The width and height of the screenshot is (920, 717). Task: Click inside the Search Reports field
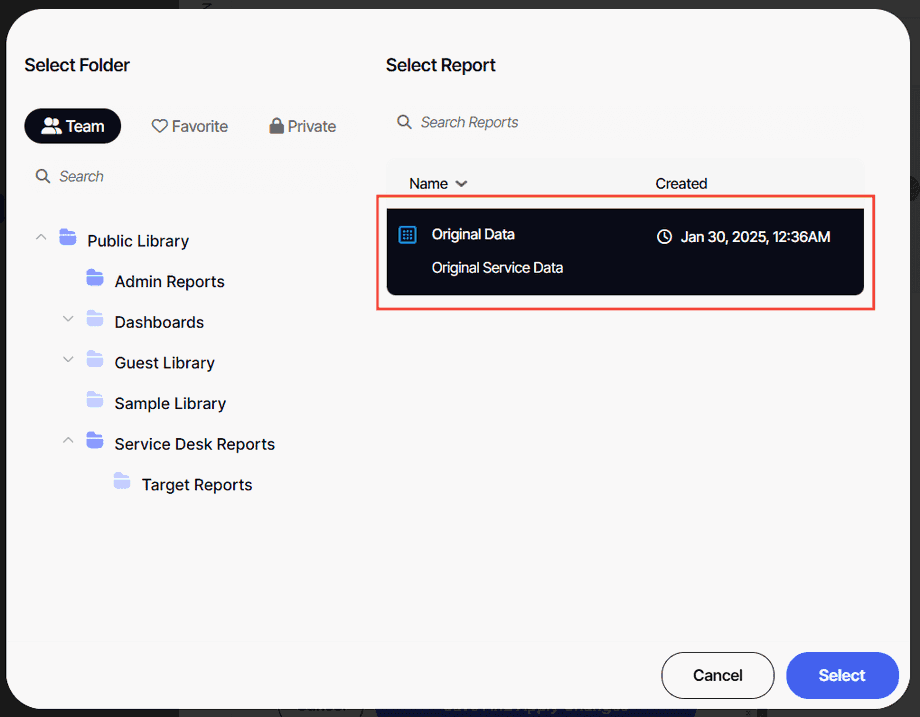tap(470, 121)
